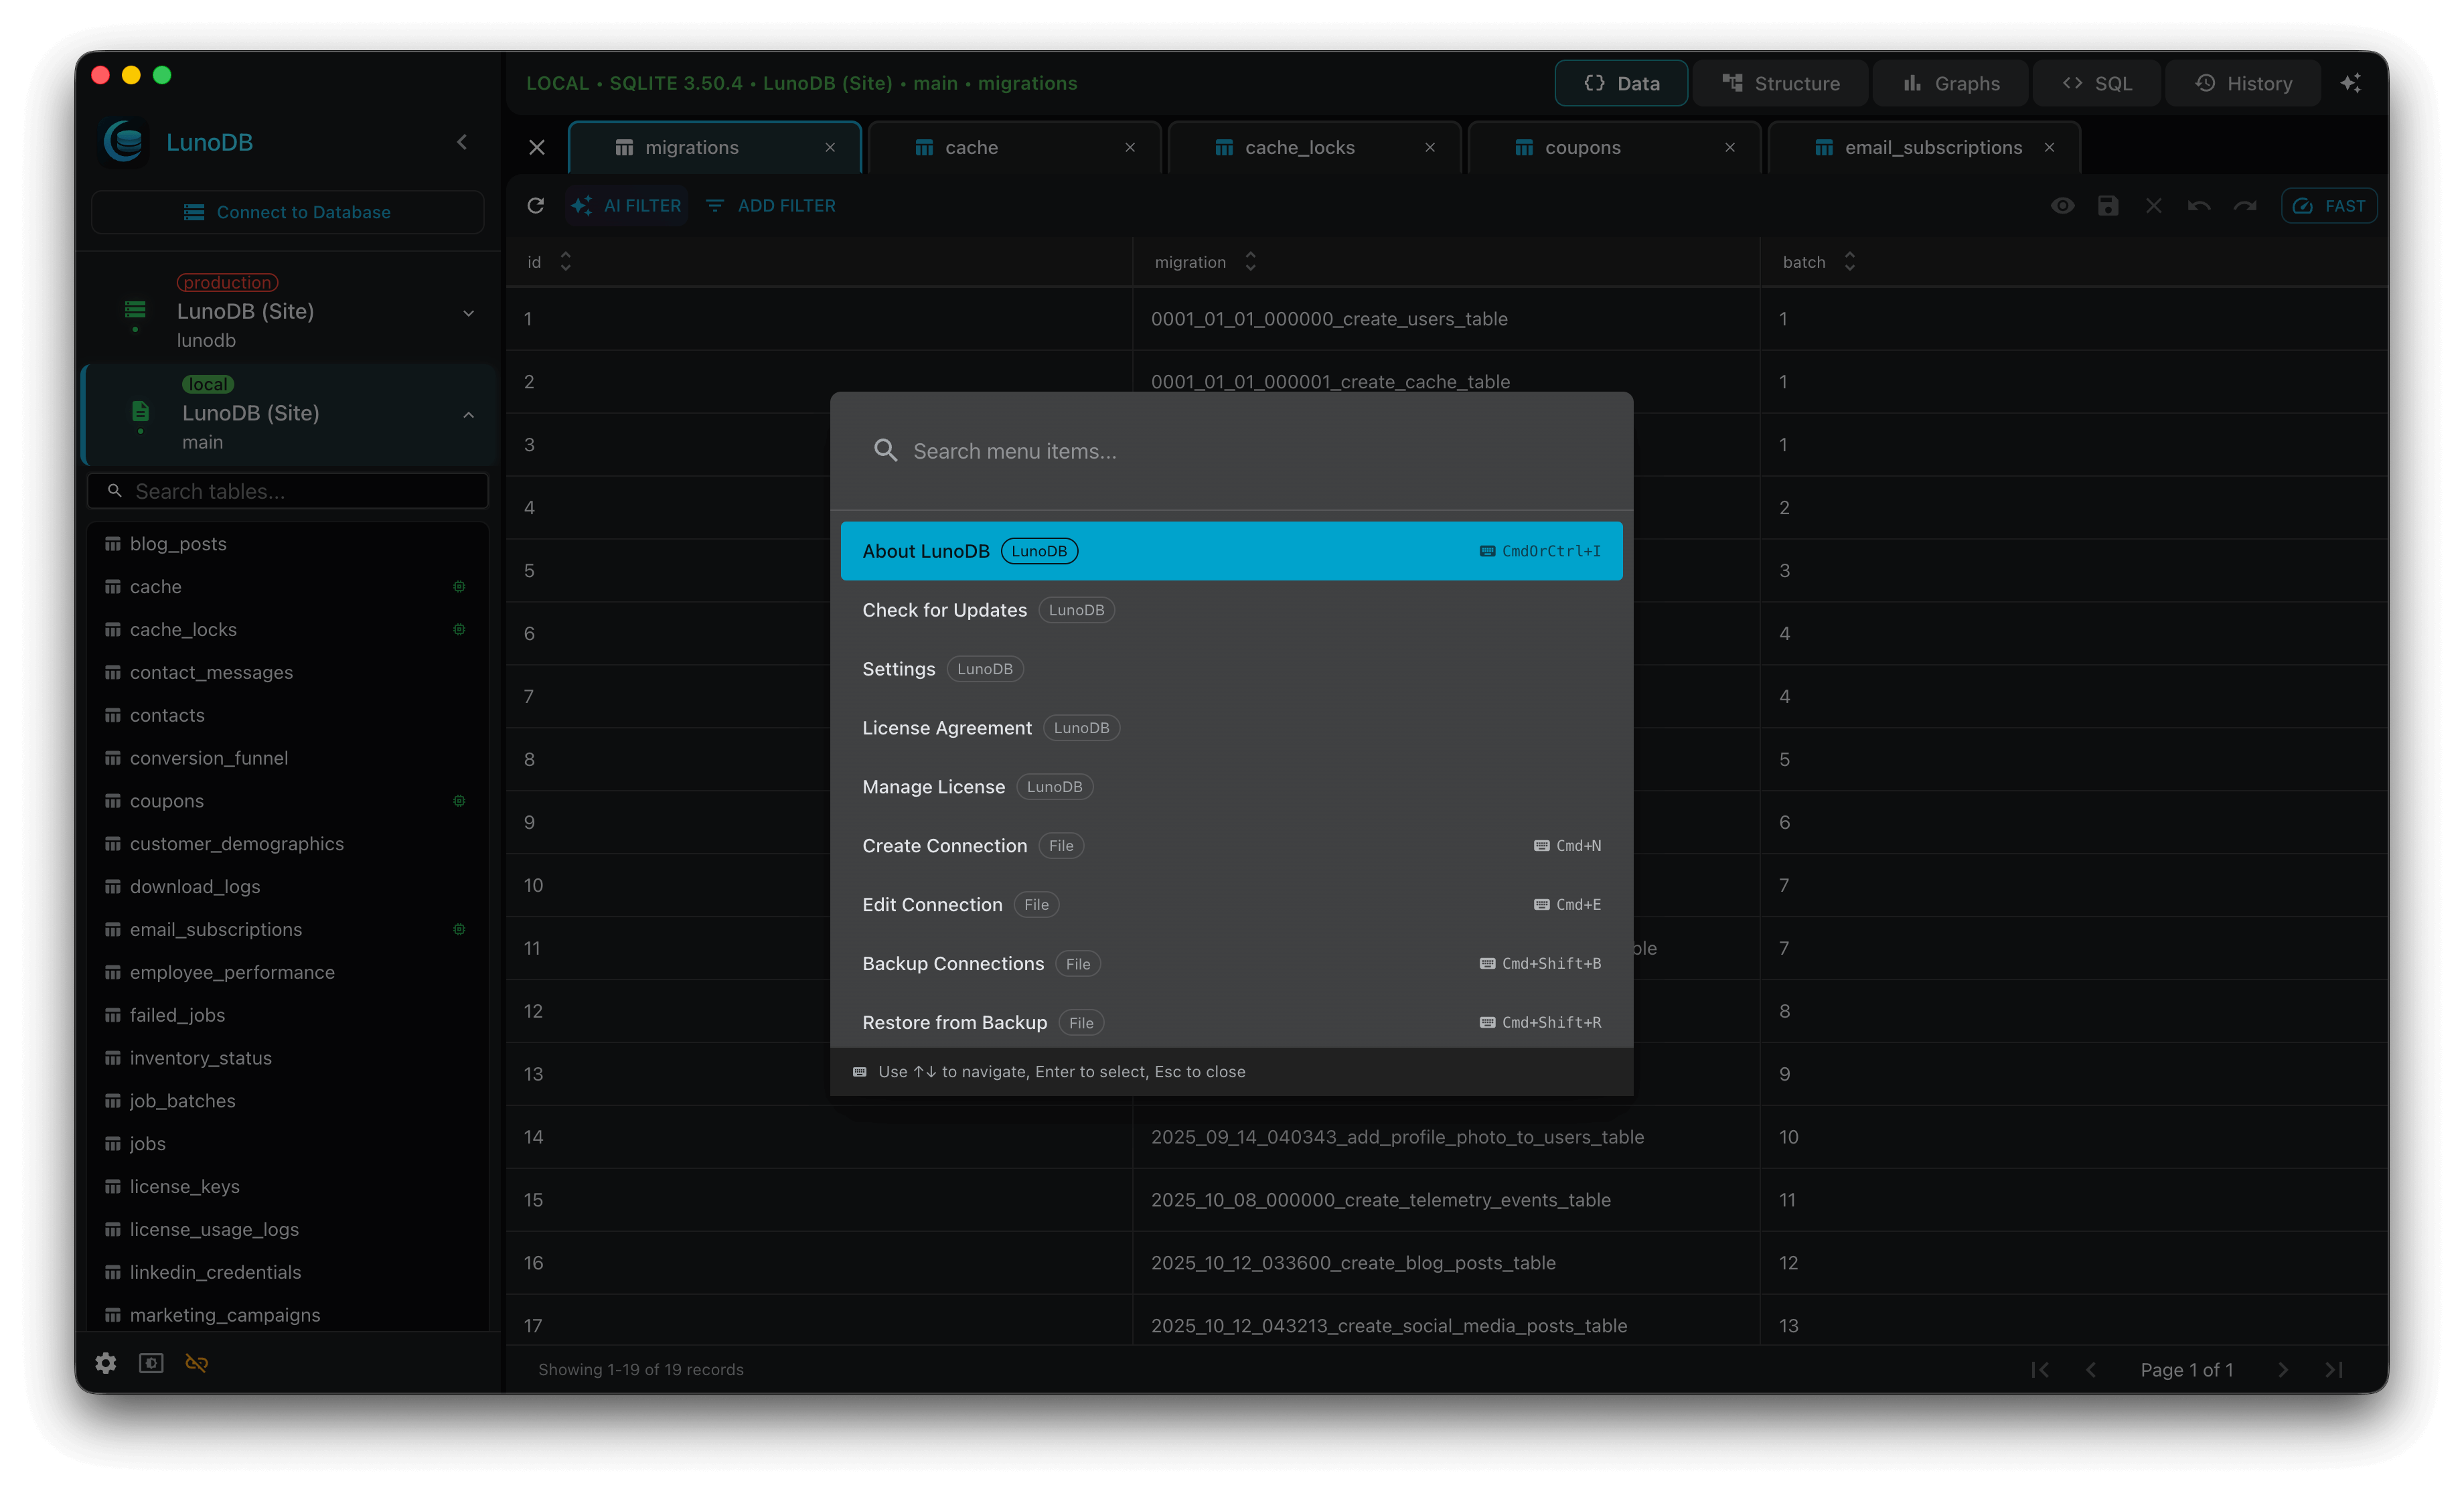
Task: Switch to the Data view tab
Action: (x=1621, y=83)
